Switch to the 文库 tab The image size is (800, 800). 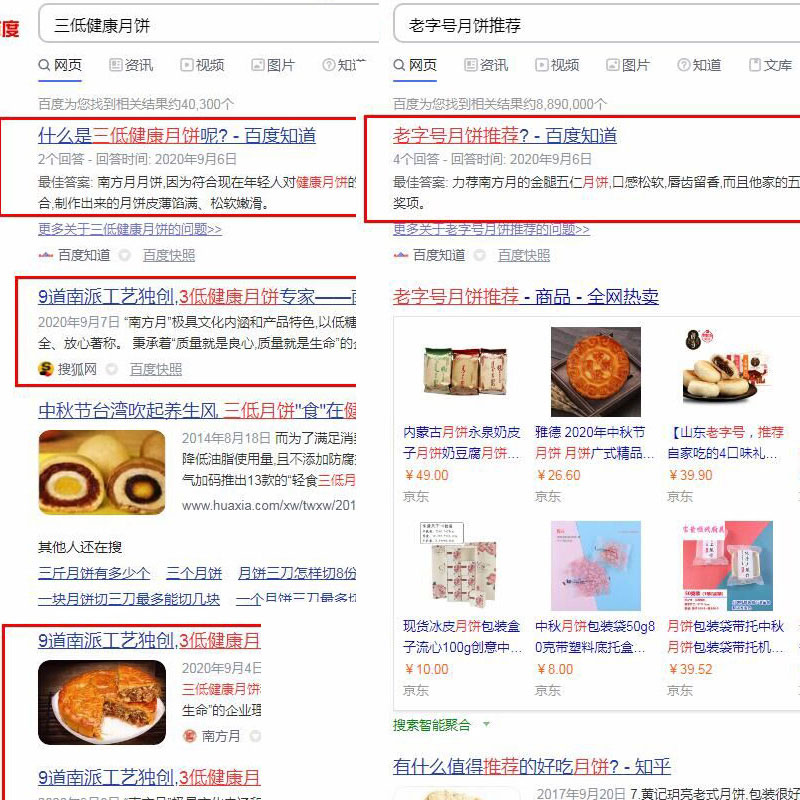[770, 65]
